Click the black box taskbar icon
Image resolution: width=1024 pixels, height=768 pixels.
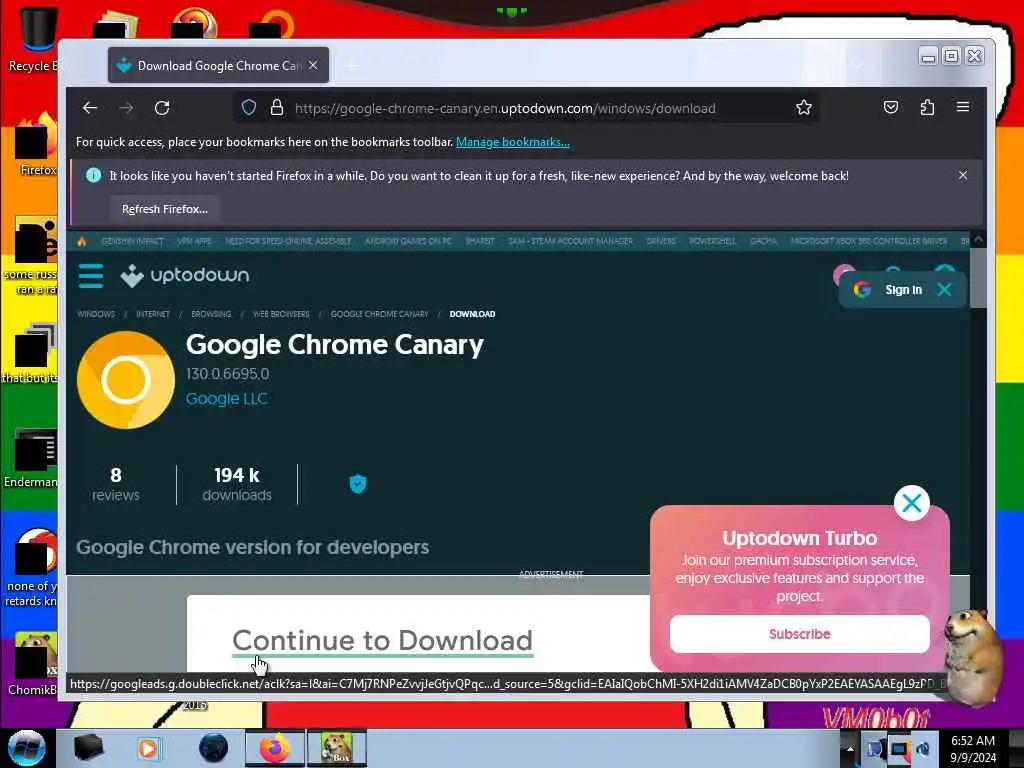pyautogui.click(x=88, y=748)
